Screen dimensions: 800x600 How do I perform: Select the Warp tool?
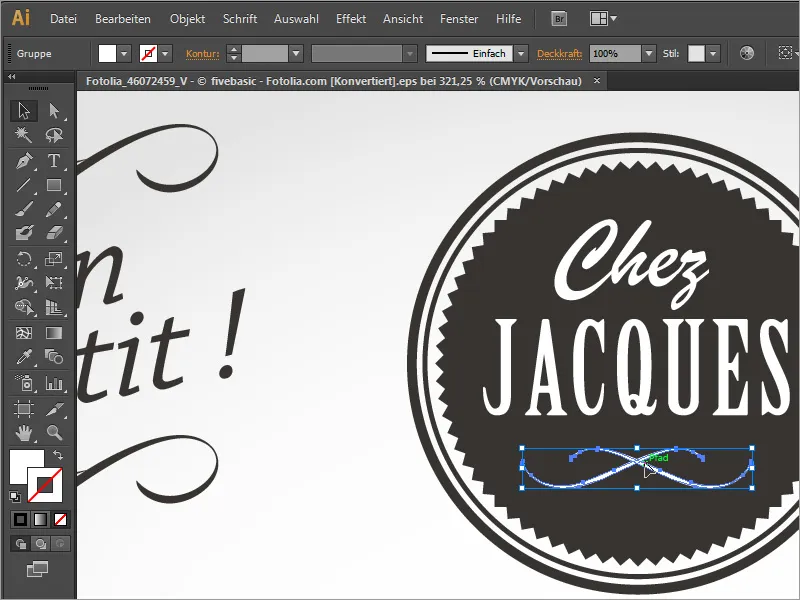[x=24, y=283]
